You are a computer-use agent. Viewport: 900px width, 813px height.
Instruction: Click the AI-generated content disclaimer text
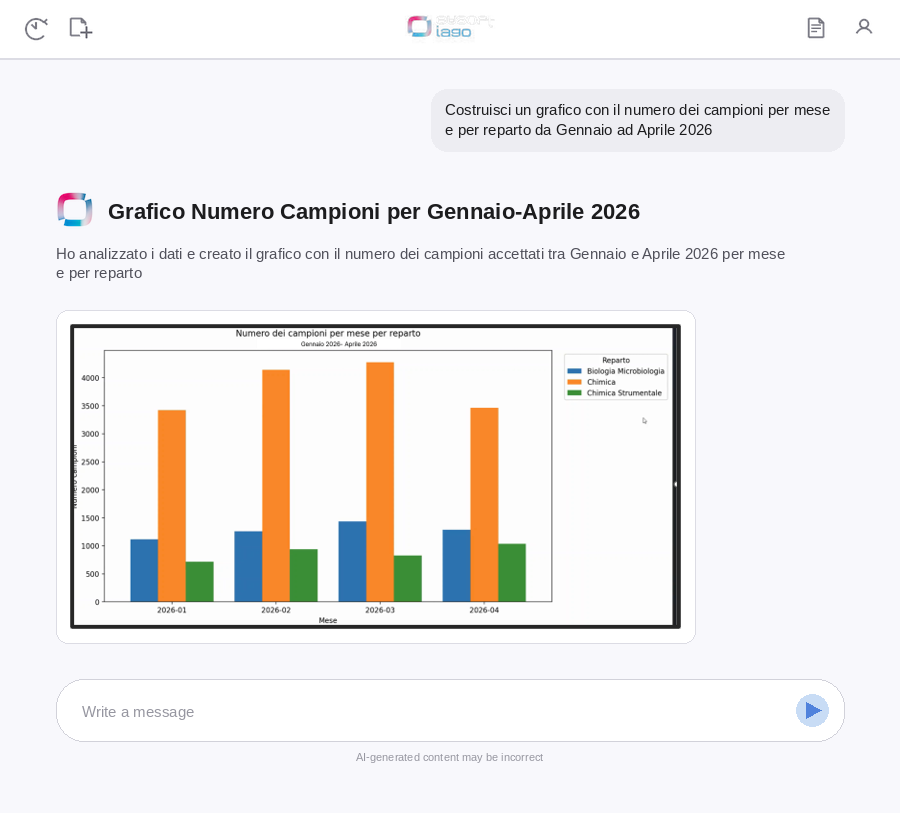[449, 757]
